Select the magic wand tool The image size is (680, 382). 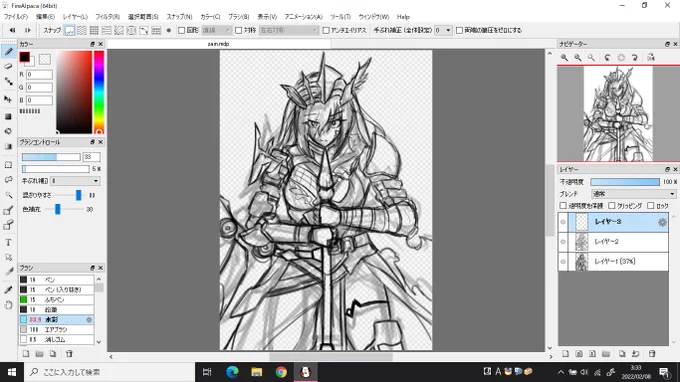(x=8, y=195)
